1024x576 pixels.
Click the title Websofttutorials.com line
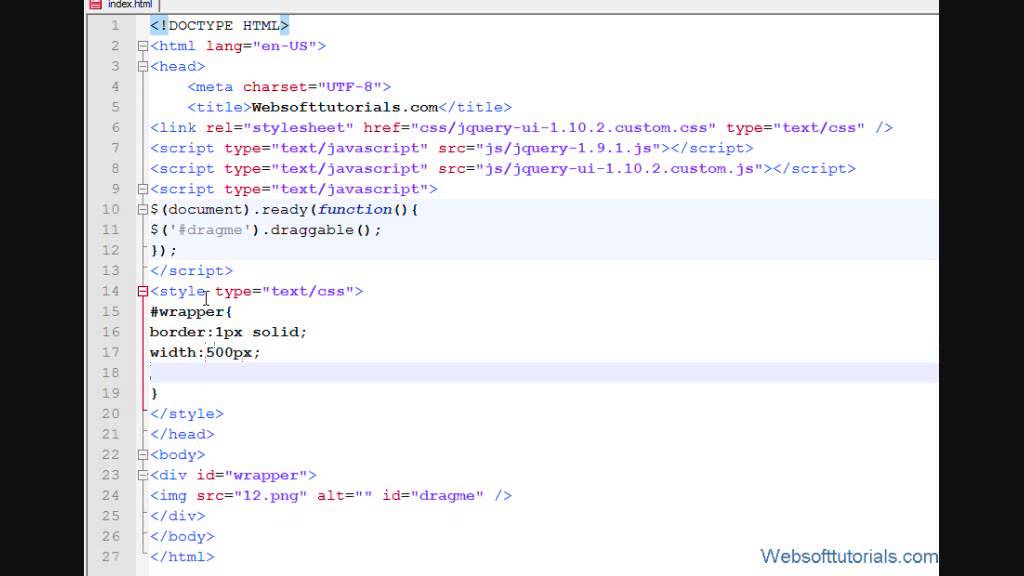click(349, 107)
